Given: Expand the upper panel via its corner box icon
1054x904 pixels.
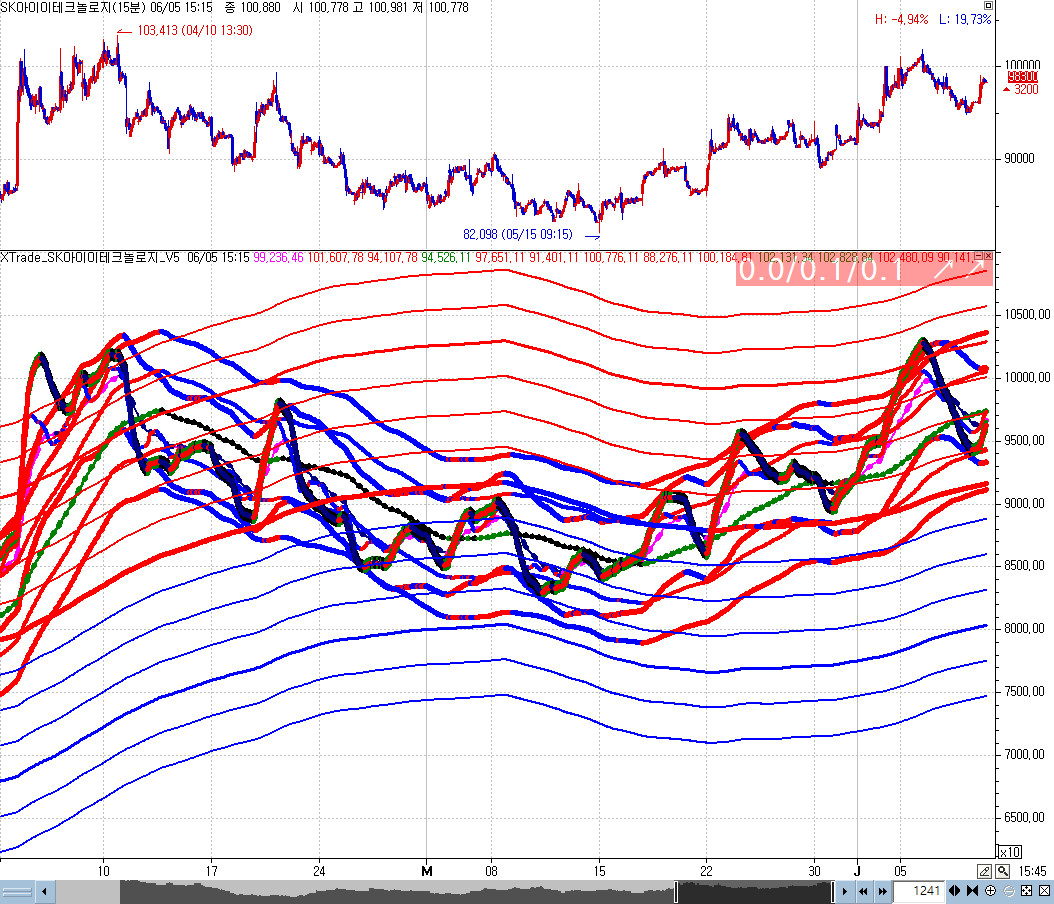Looking at the screenshot, I should pos(989,6).
